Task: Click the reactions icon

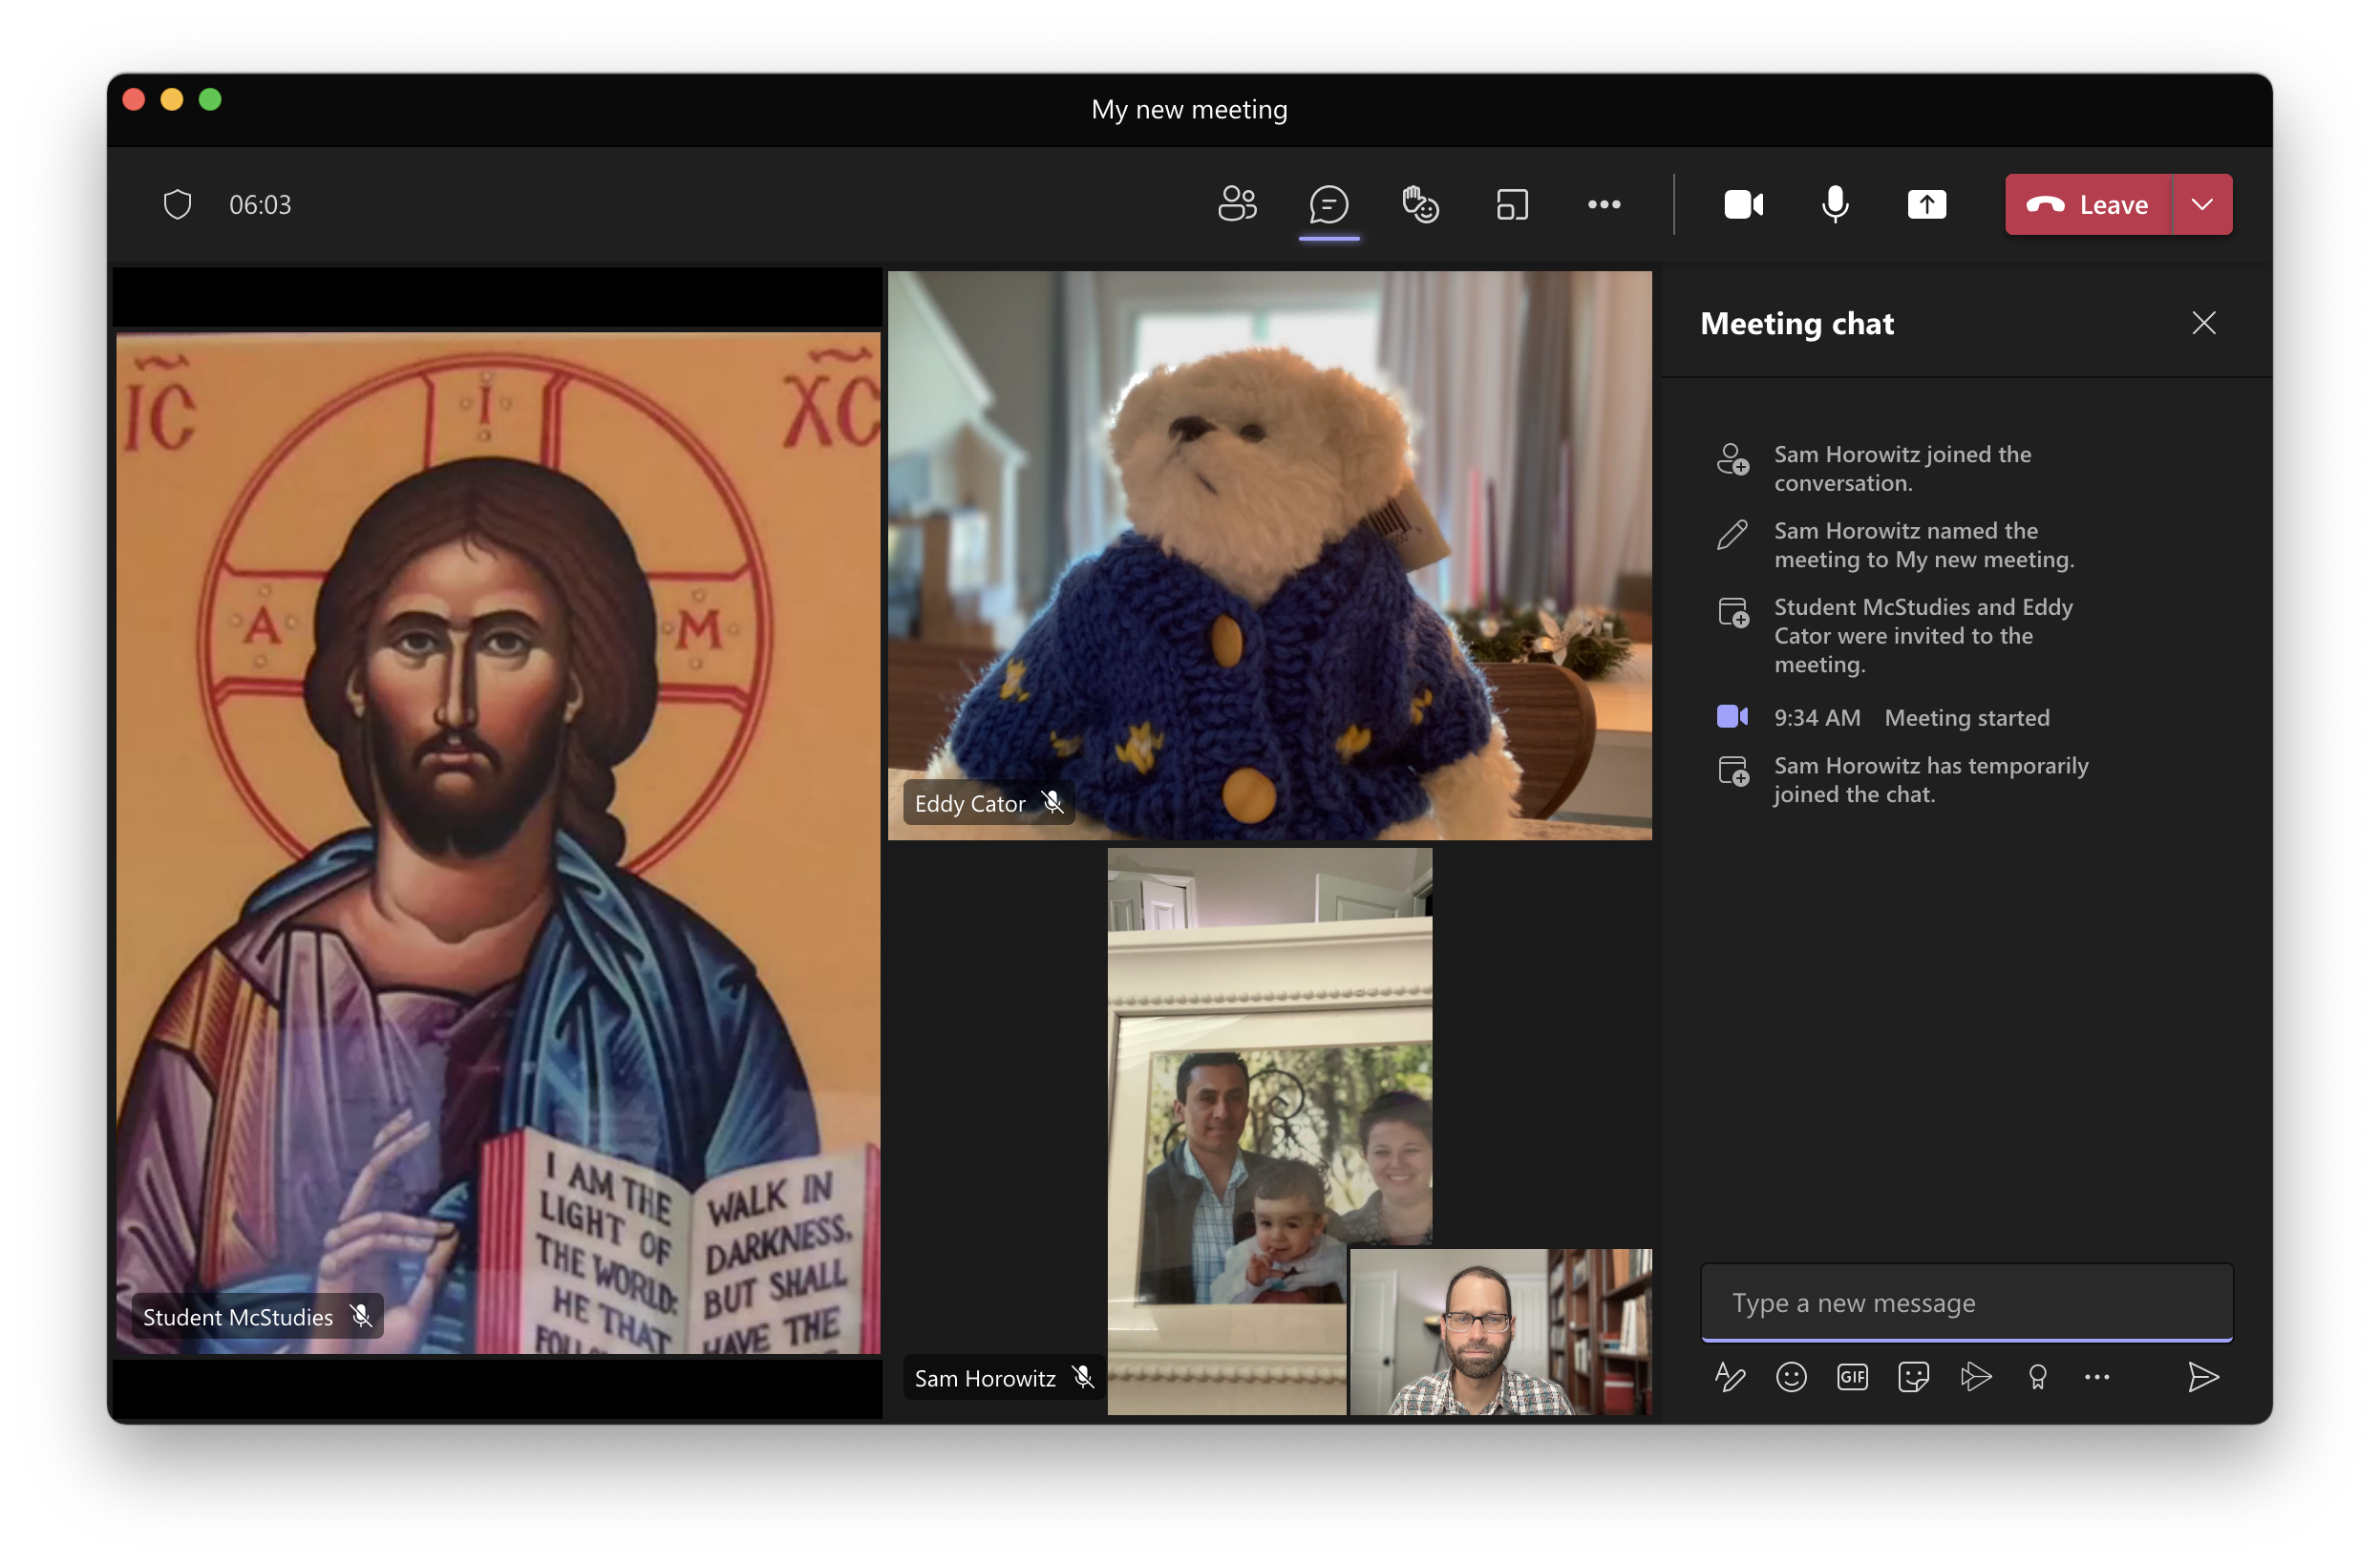Action: [1419, 204]
